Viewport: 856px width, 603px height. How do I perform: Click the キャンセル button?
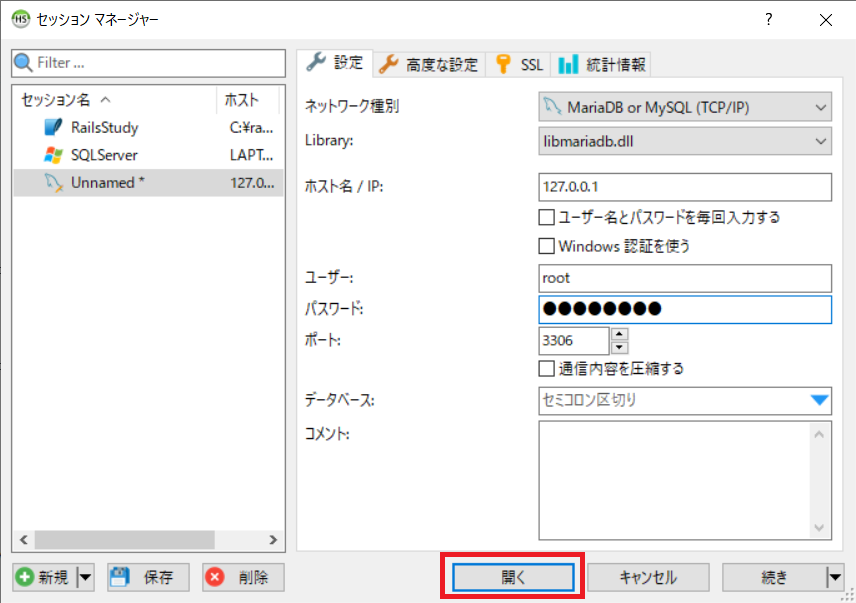click(x=648, y=577)
